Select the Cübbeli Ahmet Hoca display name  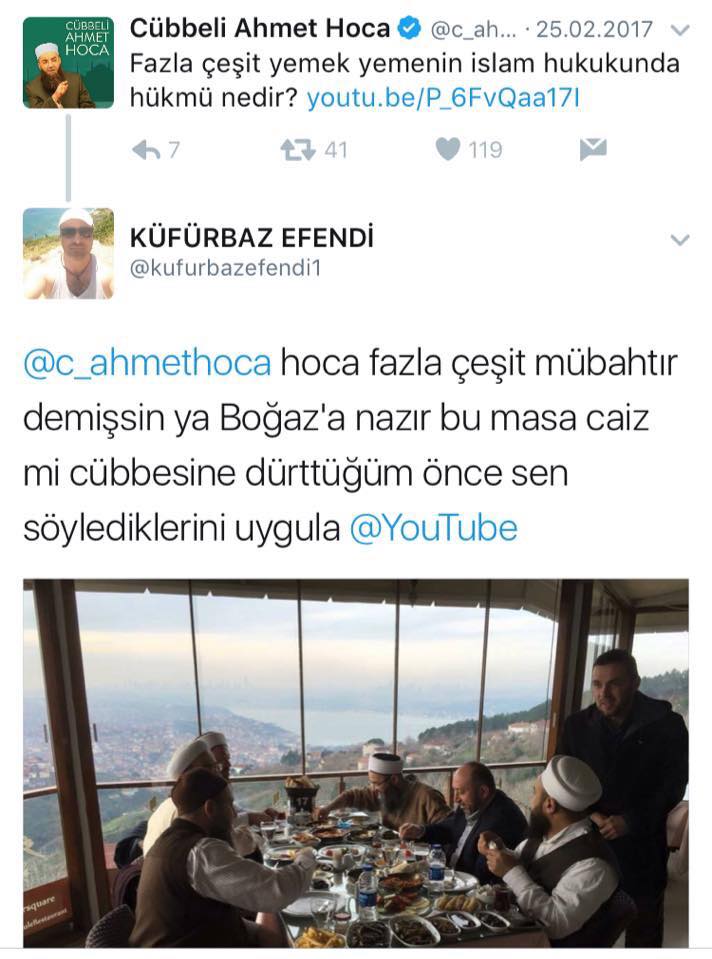point(260,28)
